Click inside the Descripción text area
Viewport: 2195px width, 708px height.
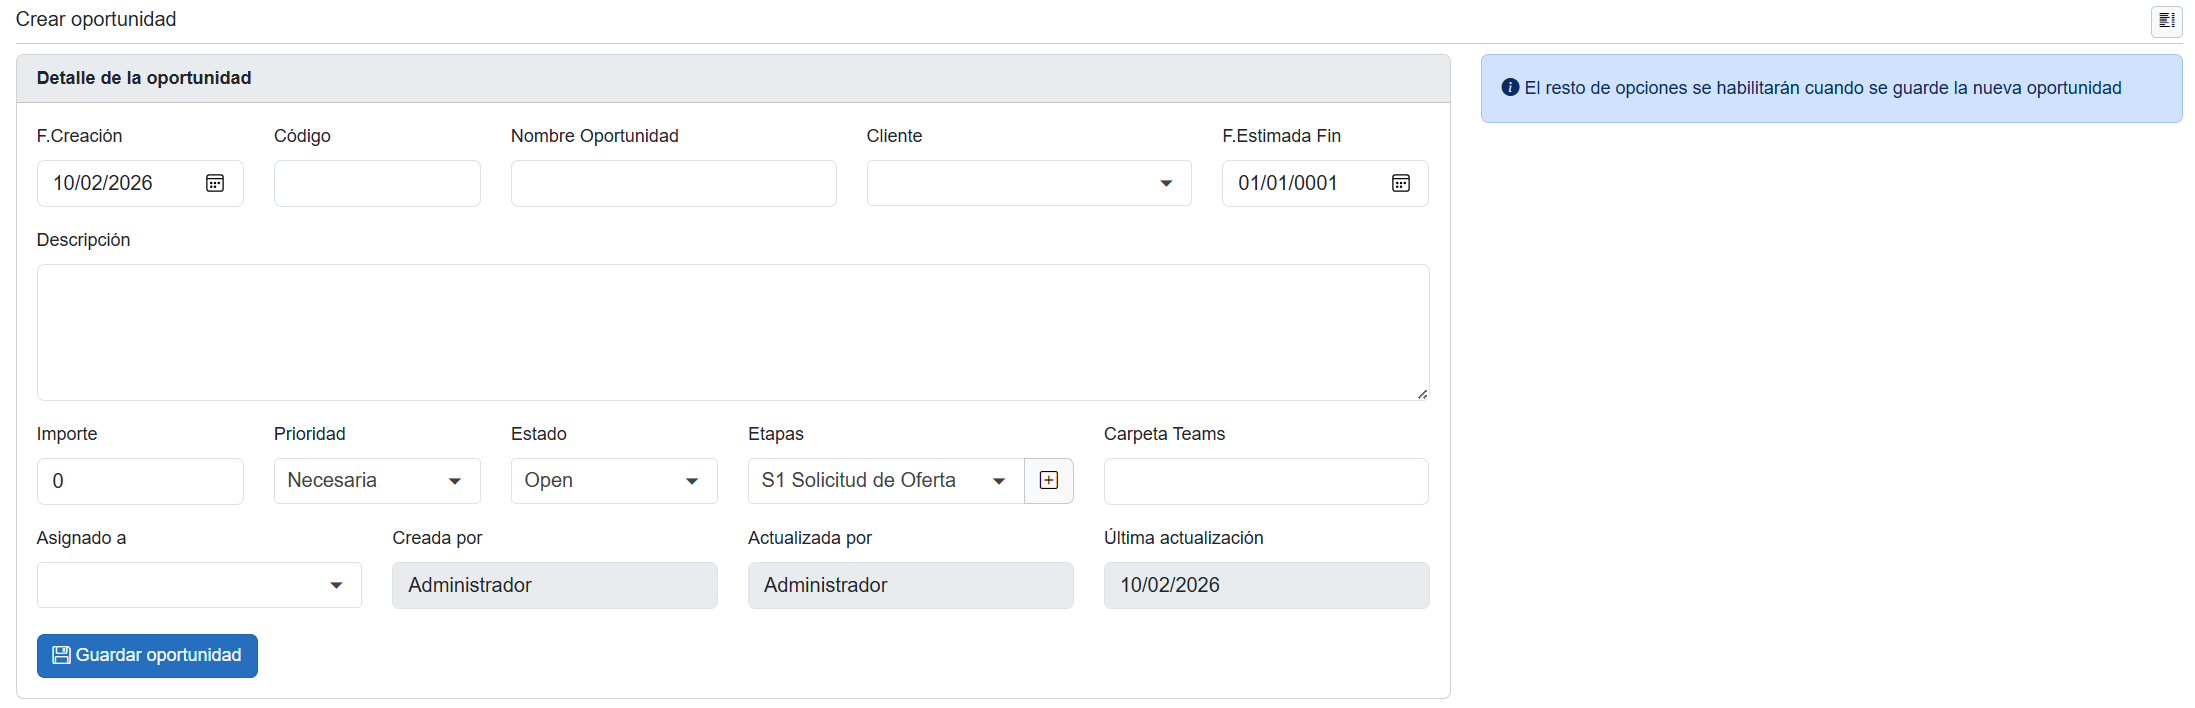pos(732,332)
